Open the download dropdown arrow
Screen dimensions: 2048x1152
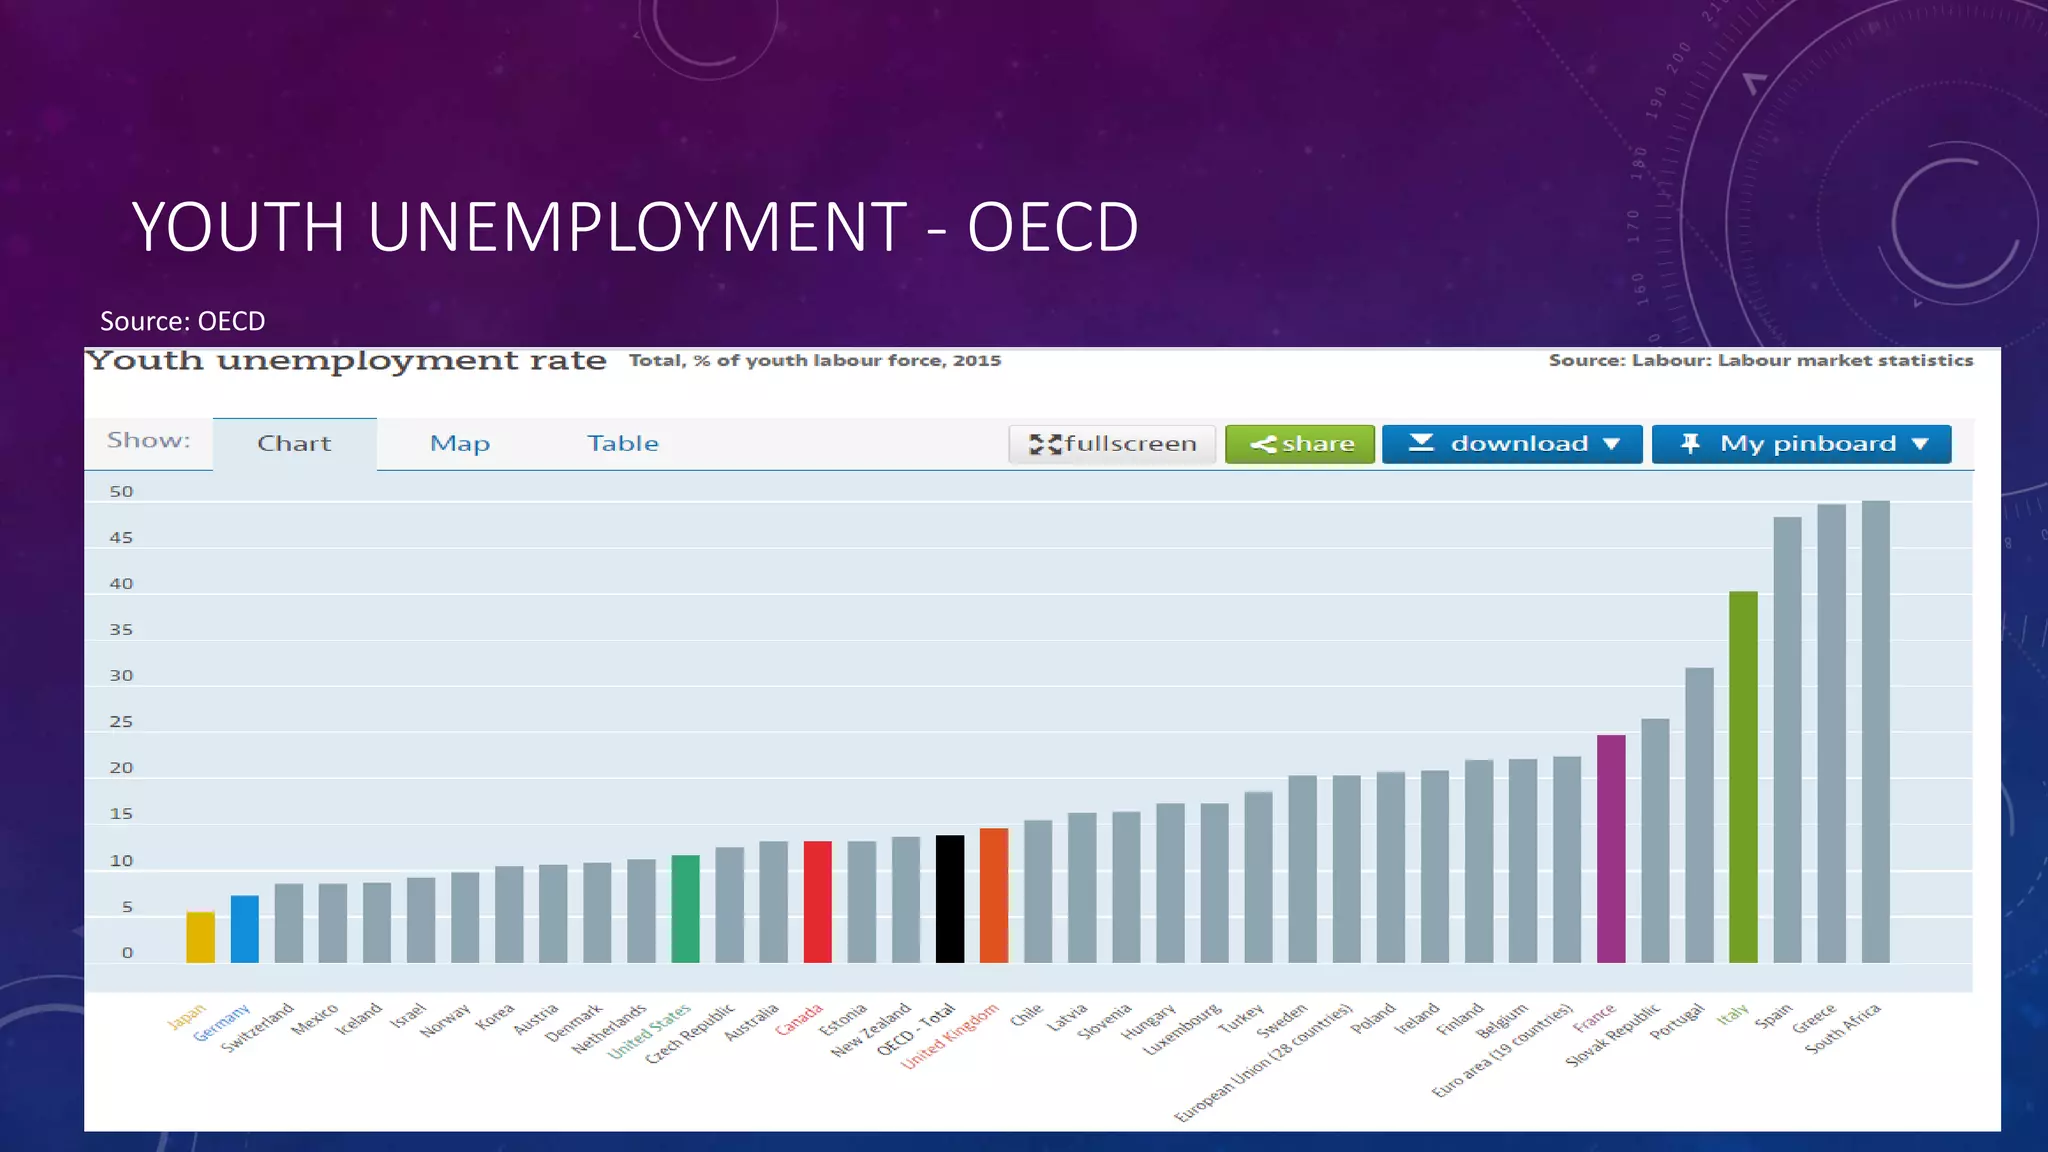coord(1611,444)
